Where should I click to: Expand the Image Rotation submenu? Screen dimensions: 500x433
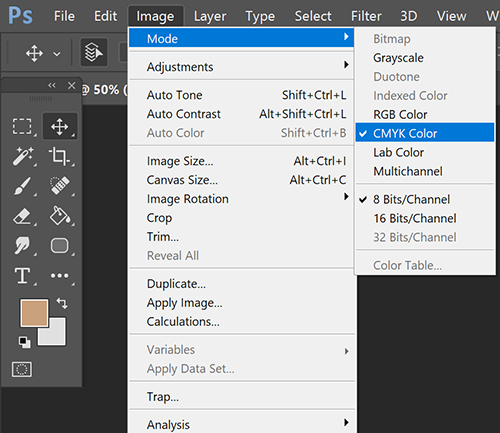click(x=241, y=199)
